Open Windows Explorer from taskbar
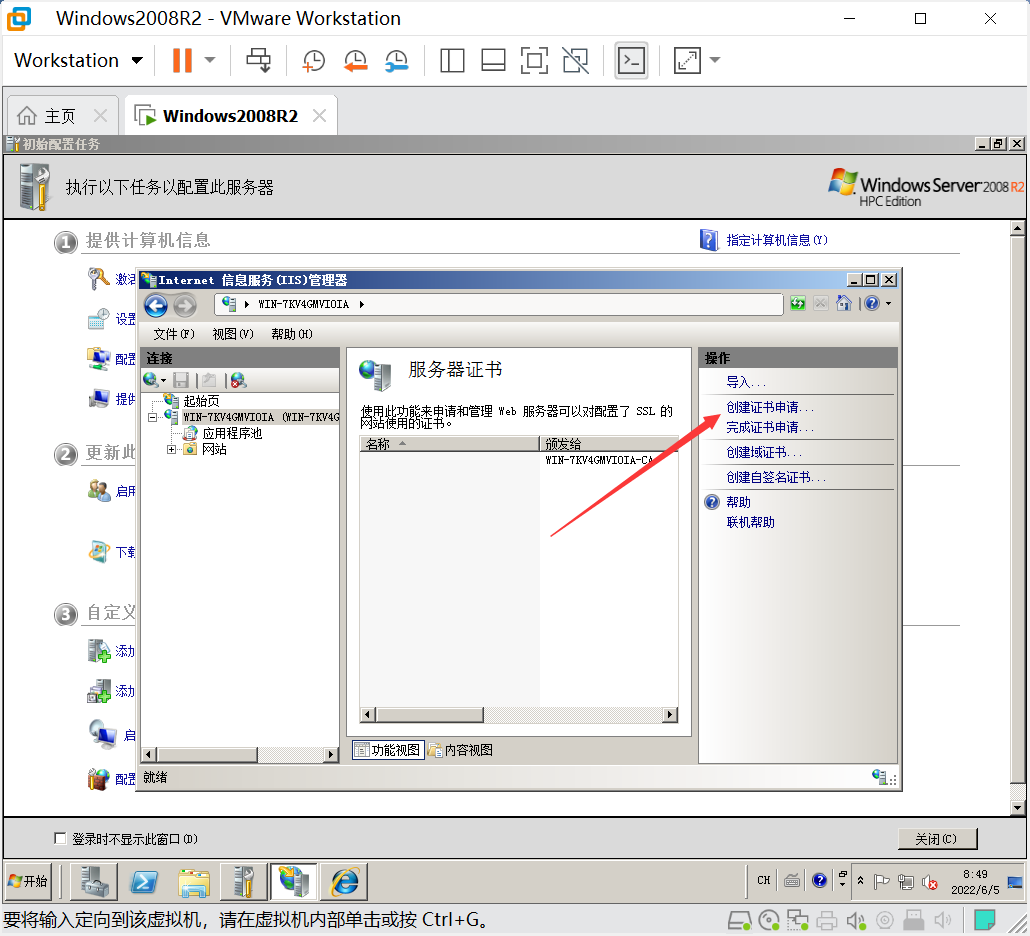The width and height of the screenshot is (1030, 936). (x=194, y=881)
